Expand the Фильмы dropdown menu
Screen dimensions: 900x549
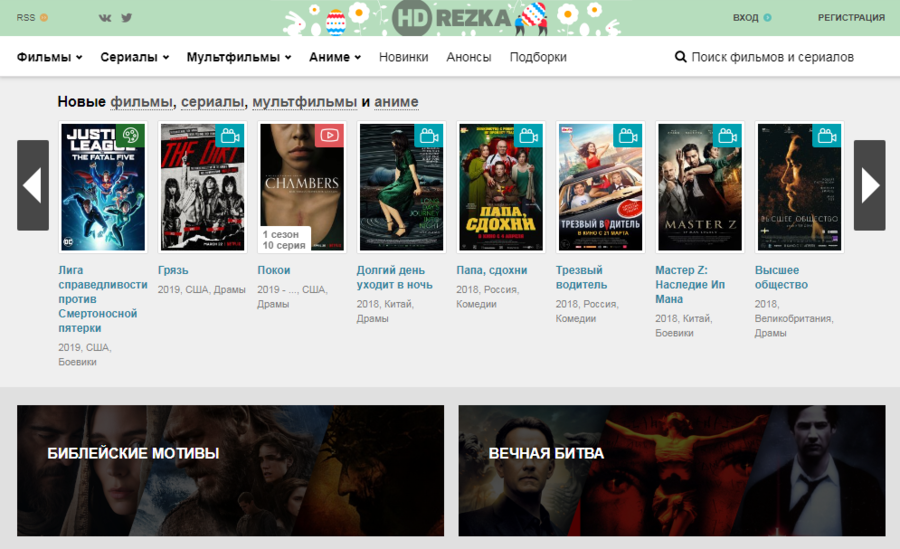[x=49, y=57]
